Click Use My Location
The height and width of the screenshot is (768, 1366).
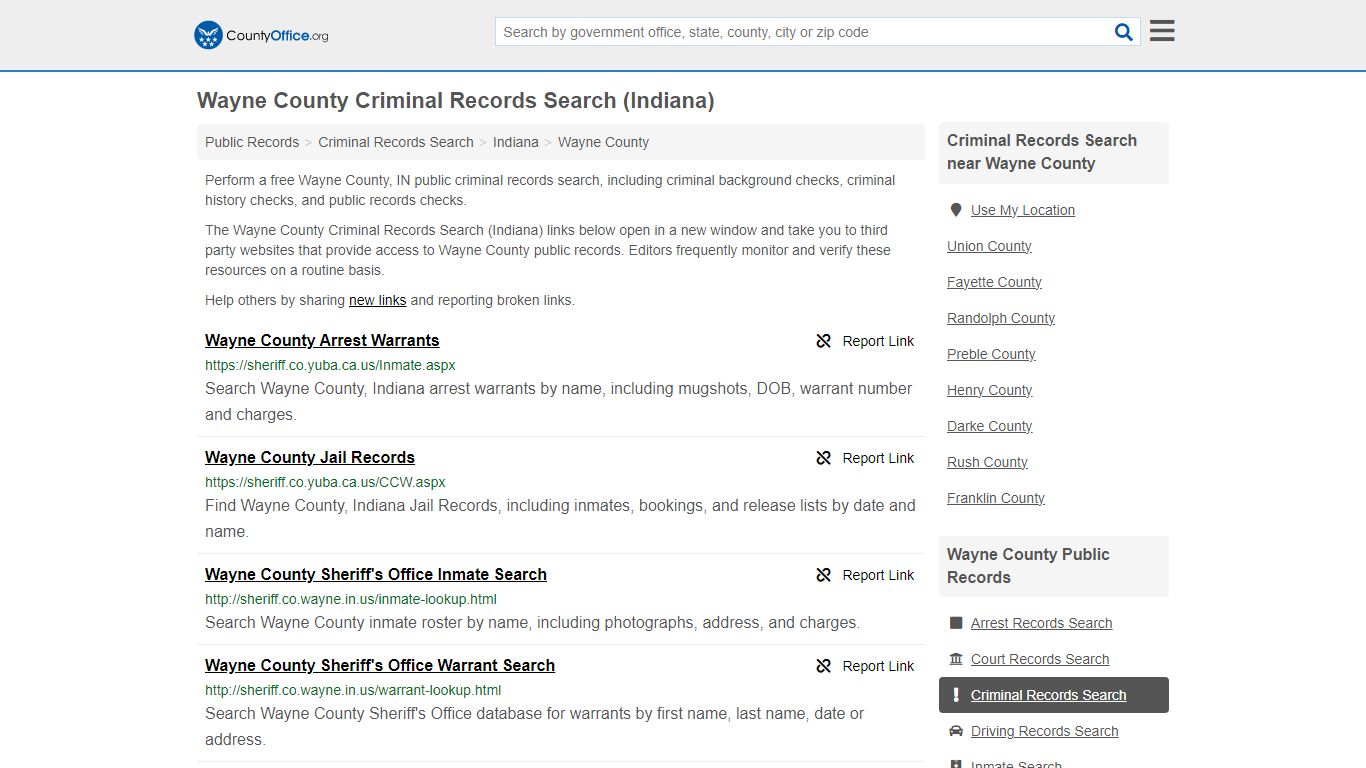[x=1023, y=210]
